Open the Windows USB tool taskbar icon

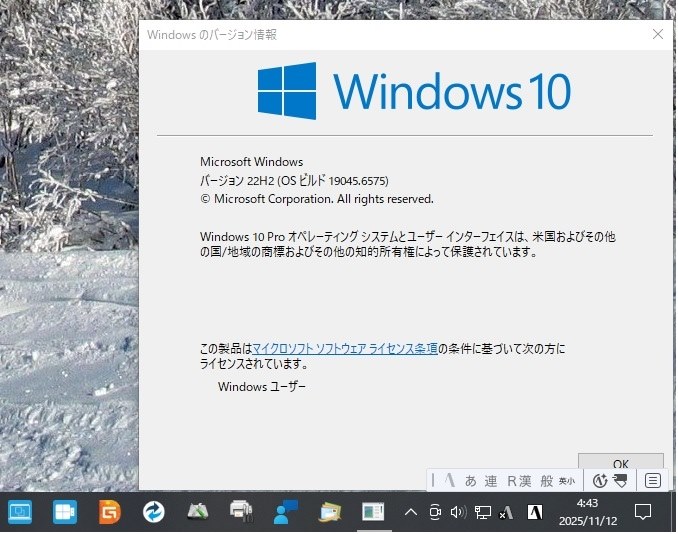(65, 512)
